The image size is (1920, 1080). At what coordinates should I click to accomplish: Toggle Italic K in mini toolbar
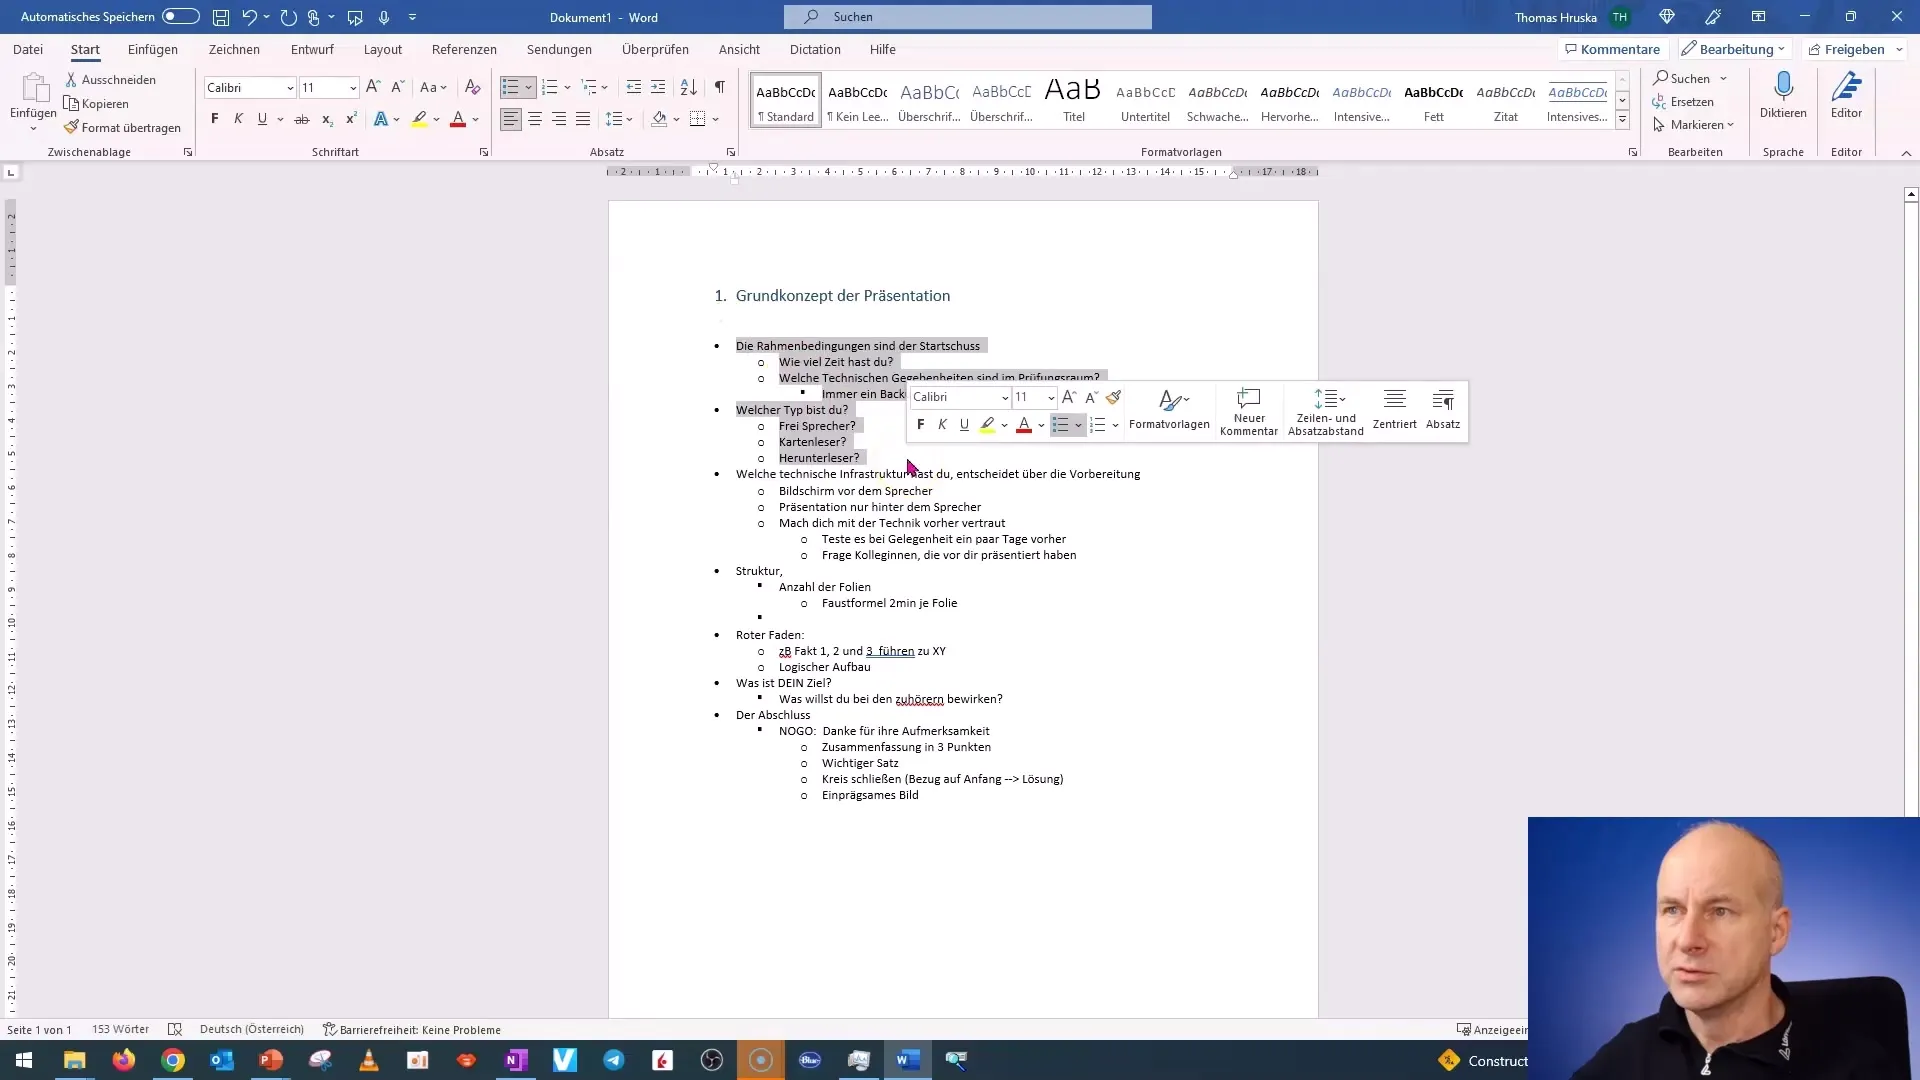point(942,425)
